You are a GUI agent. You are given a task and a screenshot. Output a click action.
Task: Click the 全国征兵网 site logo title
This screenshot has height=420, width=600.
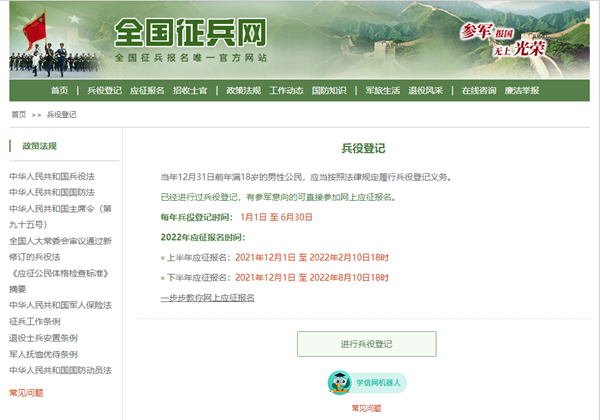pos(190,33)
